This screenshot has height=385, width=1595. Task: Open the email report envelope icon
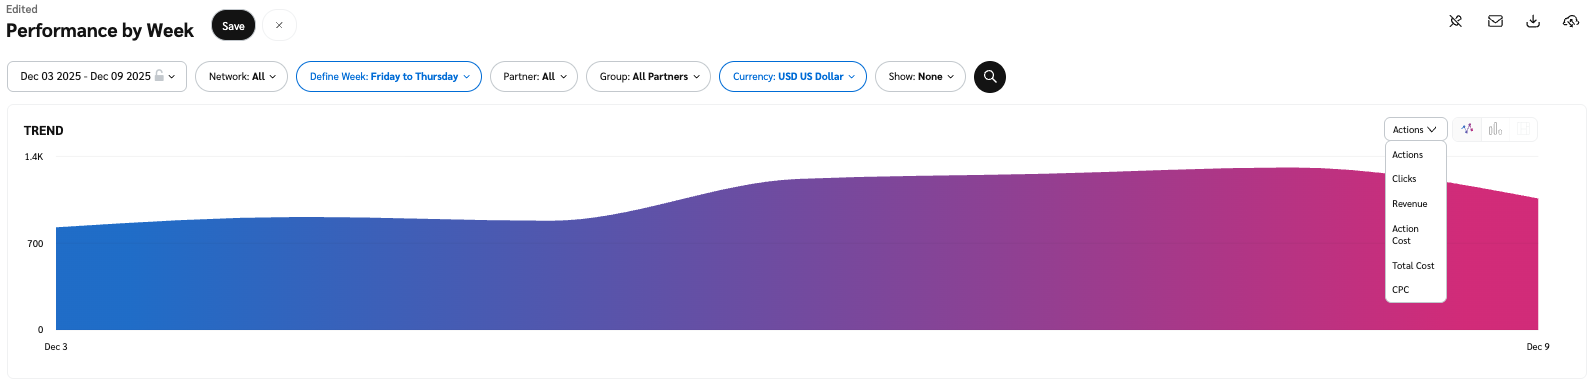[x=1495, y=21]
